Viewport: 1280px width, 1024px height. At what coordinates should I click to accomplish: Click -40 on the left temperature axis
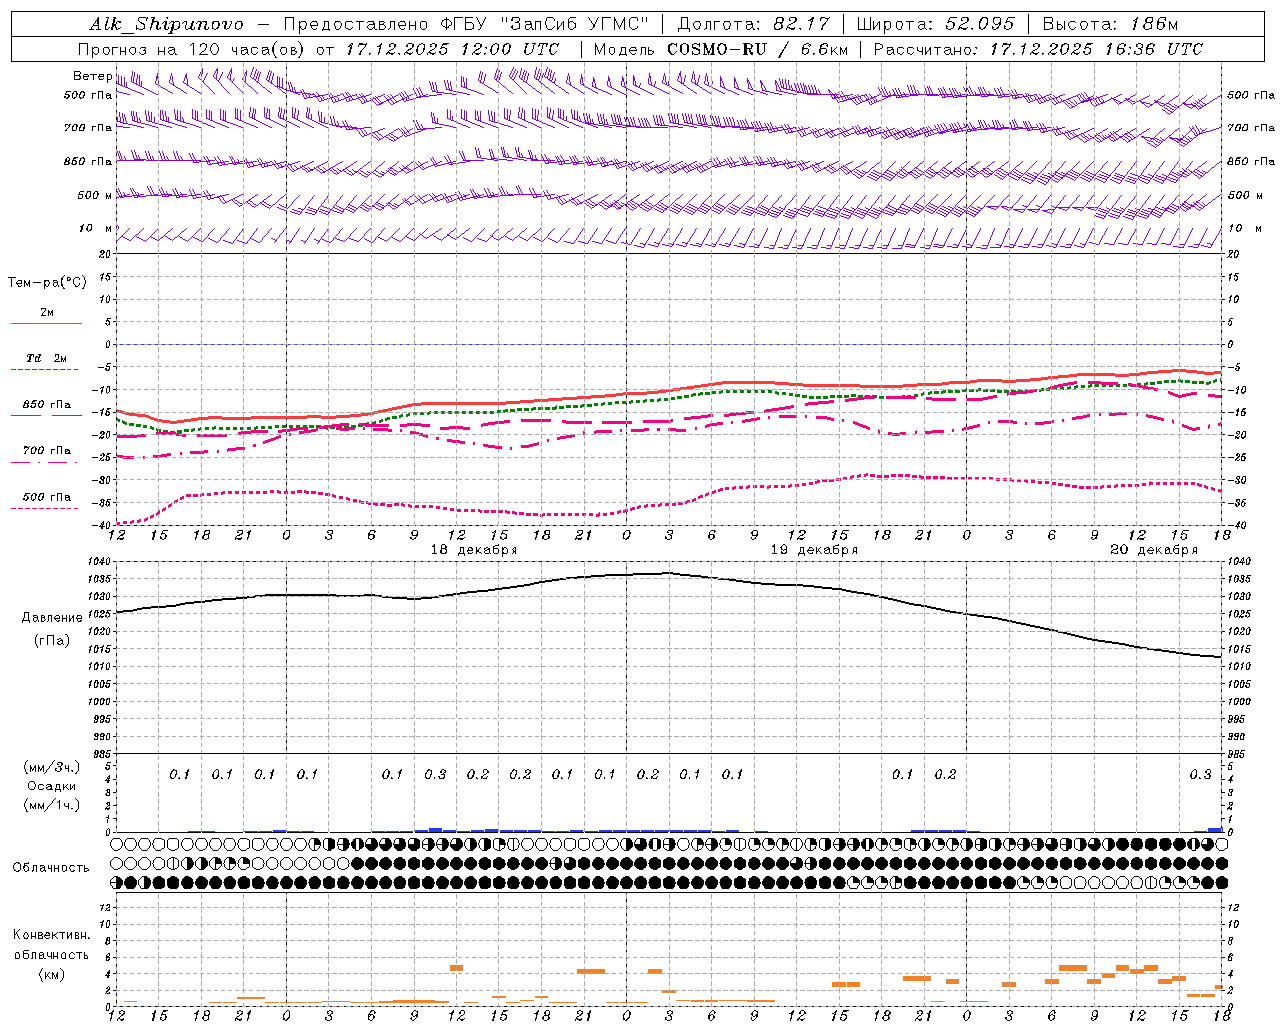[102, 526]
